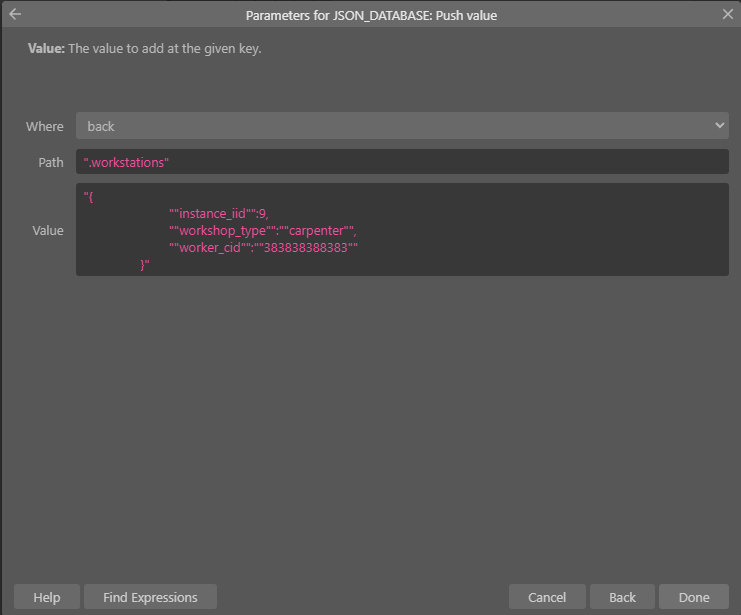Cancel the parameter editing
This screenshot has width=741, height=615.
(547, 597)
